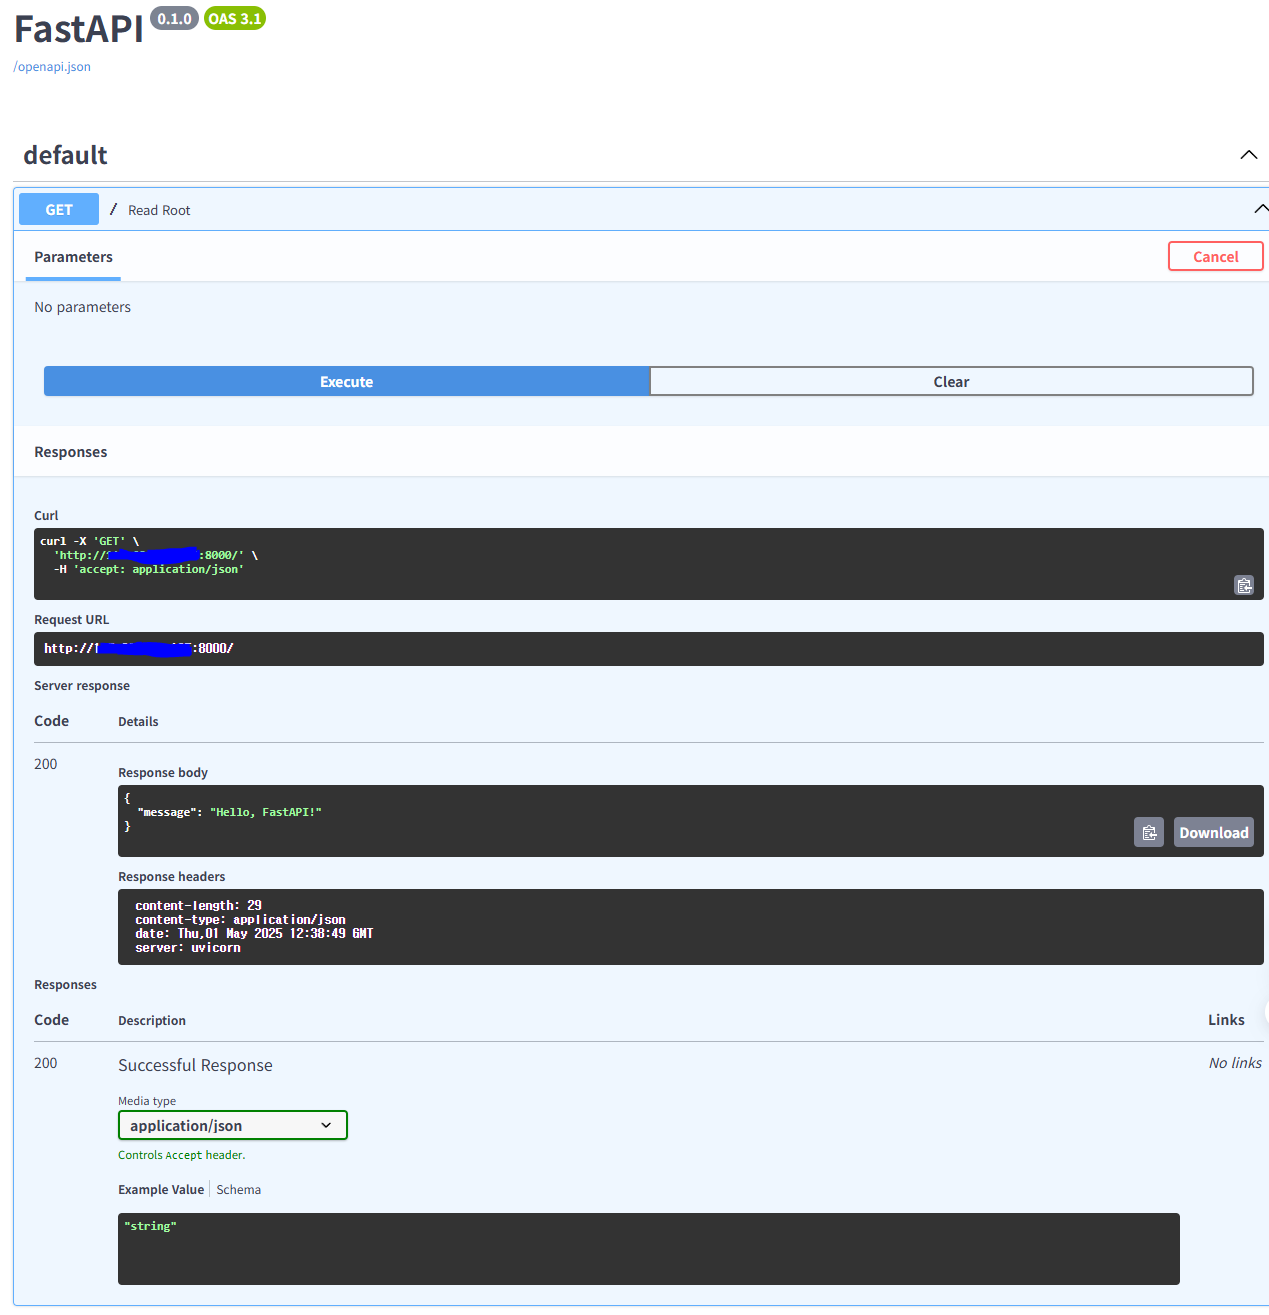
Task: Click the "Hello, FastAPI!" response value
Action: pyautogui.click(x=266, y=812)
